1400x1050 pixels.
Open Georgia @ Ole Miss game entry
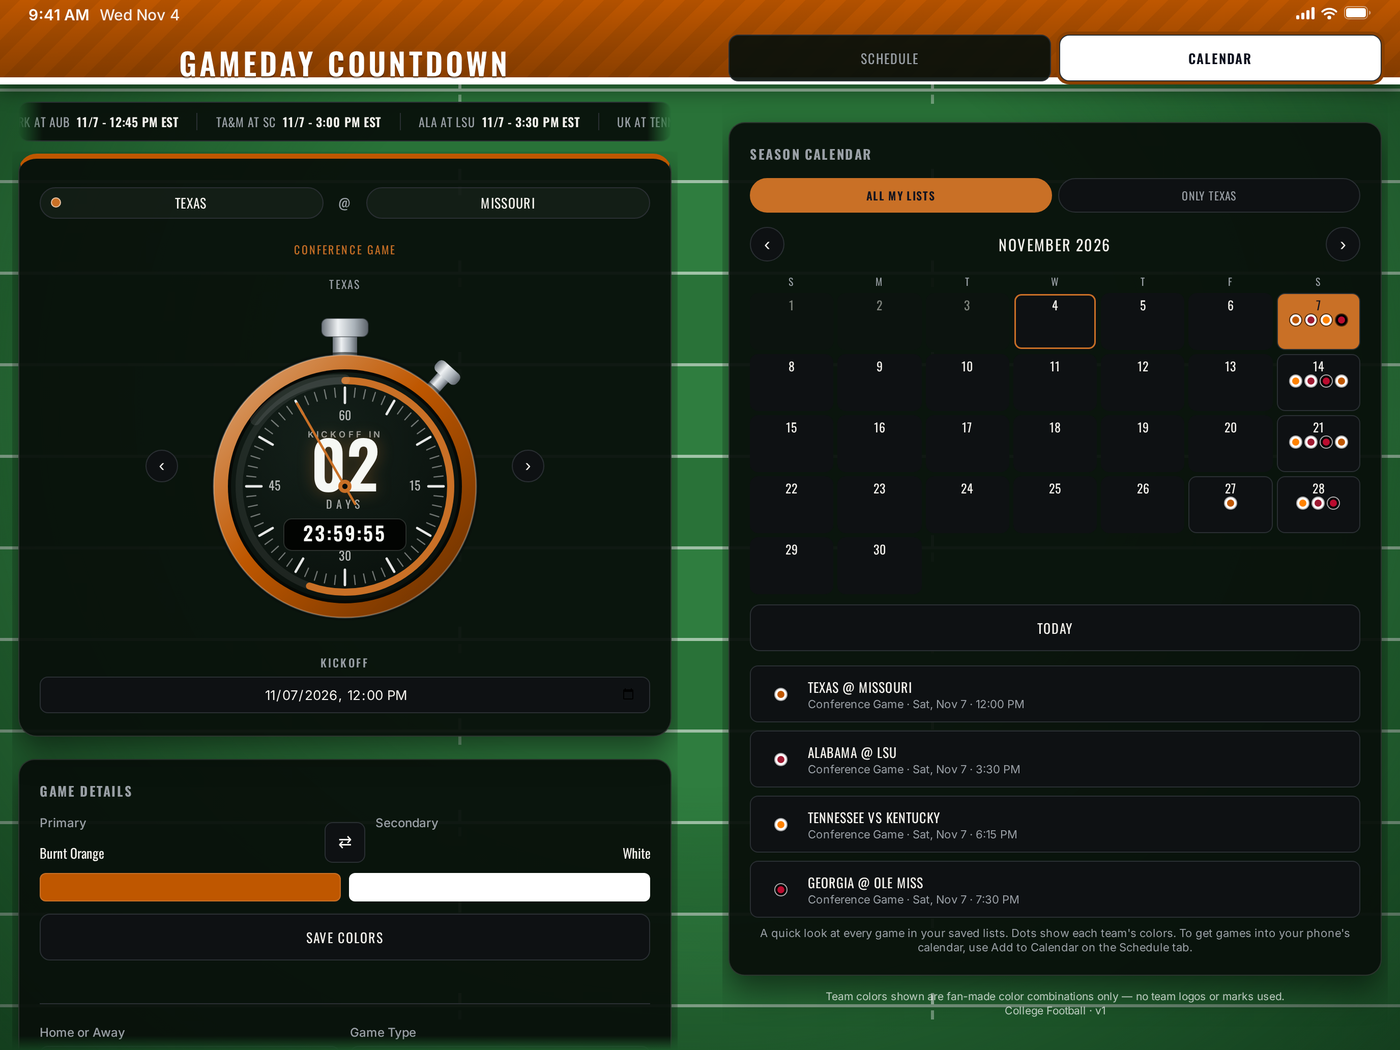tap(1055, 889)
